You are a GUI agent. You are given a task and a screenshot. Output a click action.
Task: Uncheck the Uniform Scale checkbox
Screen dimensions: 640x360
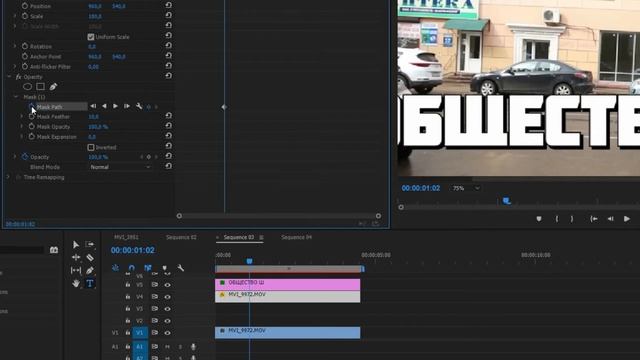coord(91,37)
